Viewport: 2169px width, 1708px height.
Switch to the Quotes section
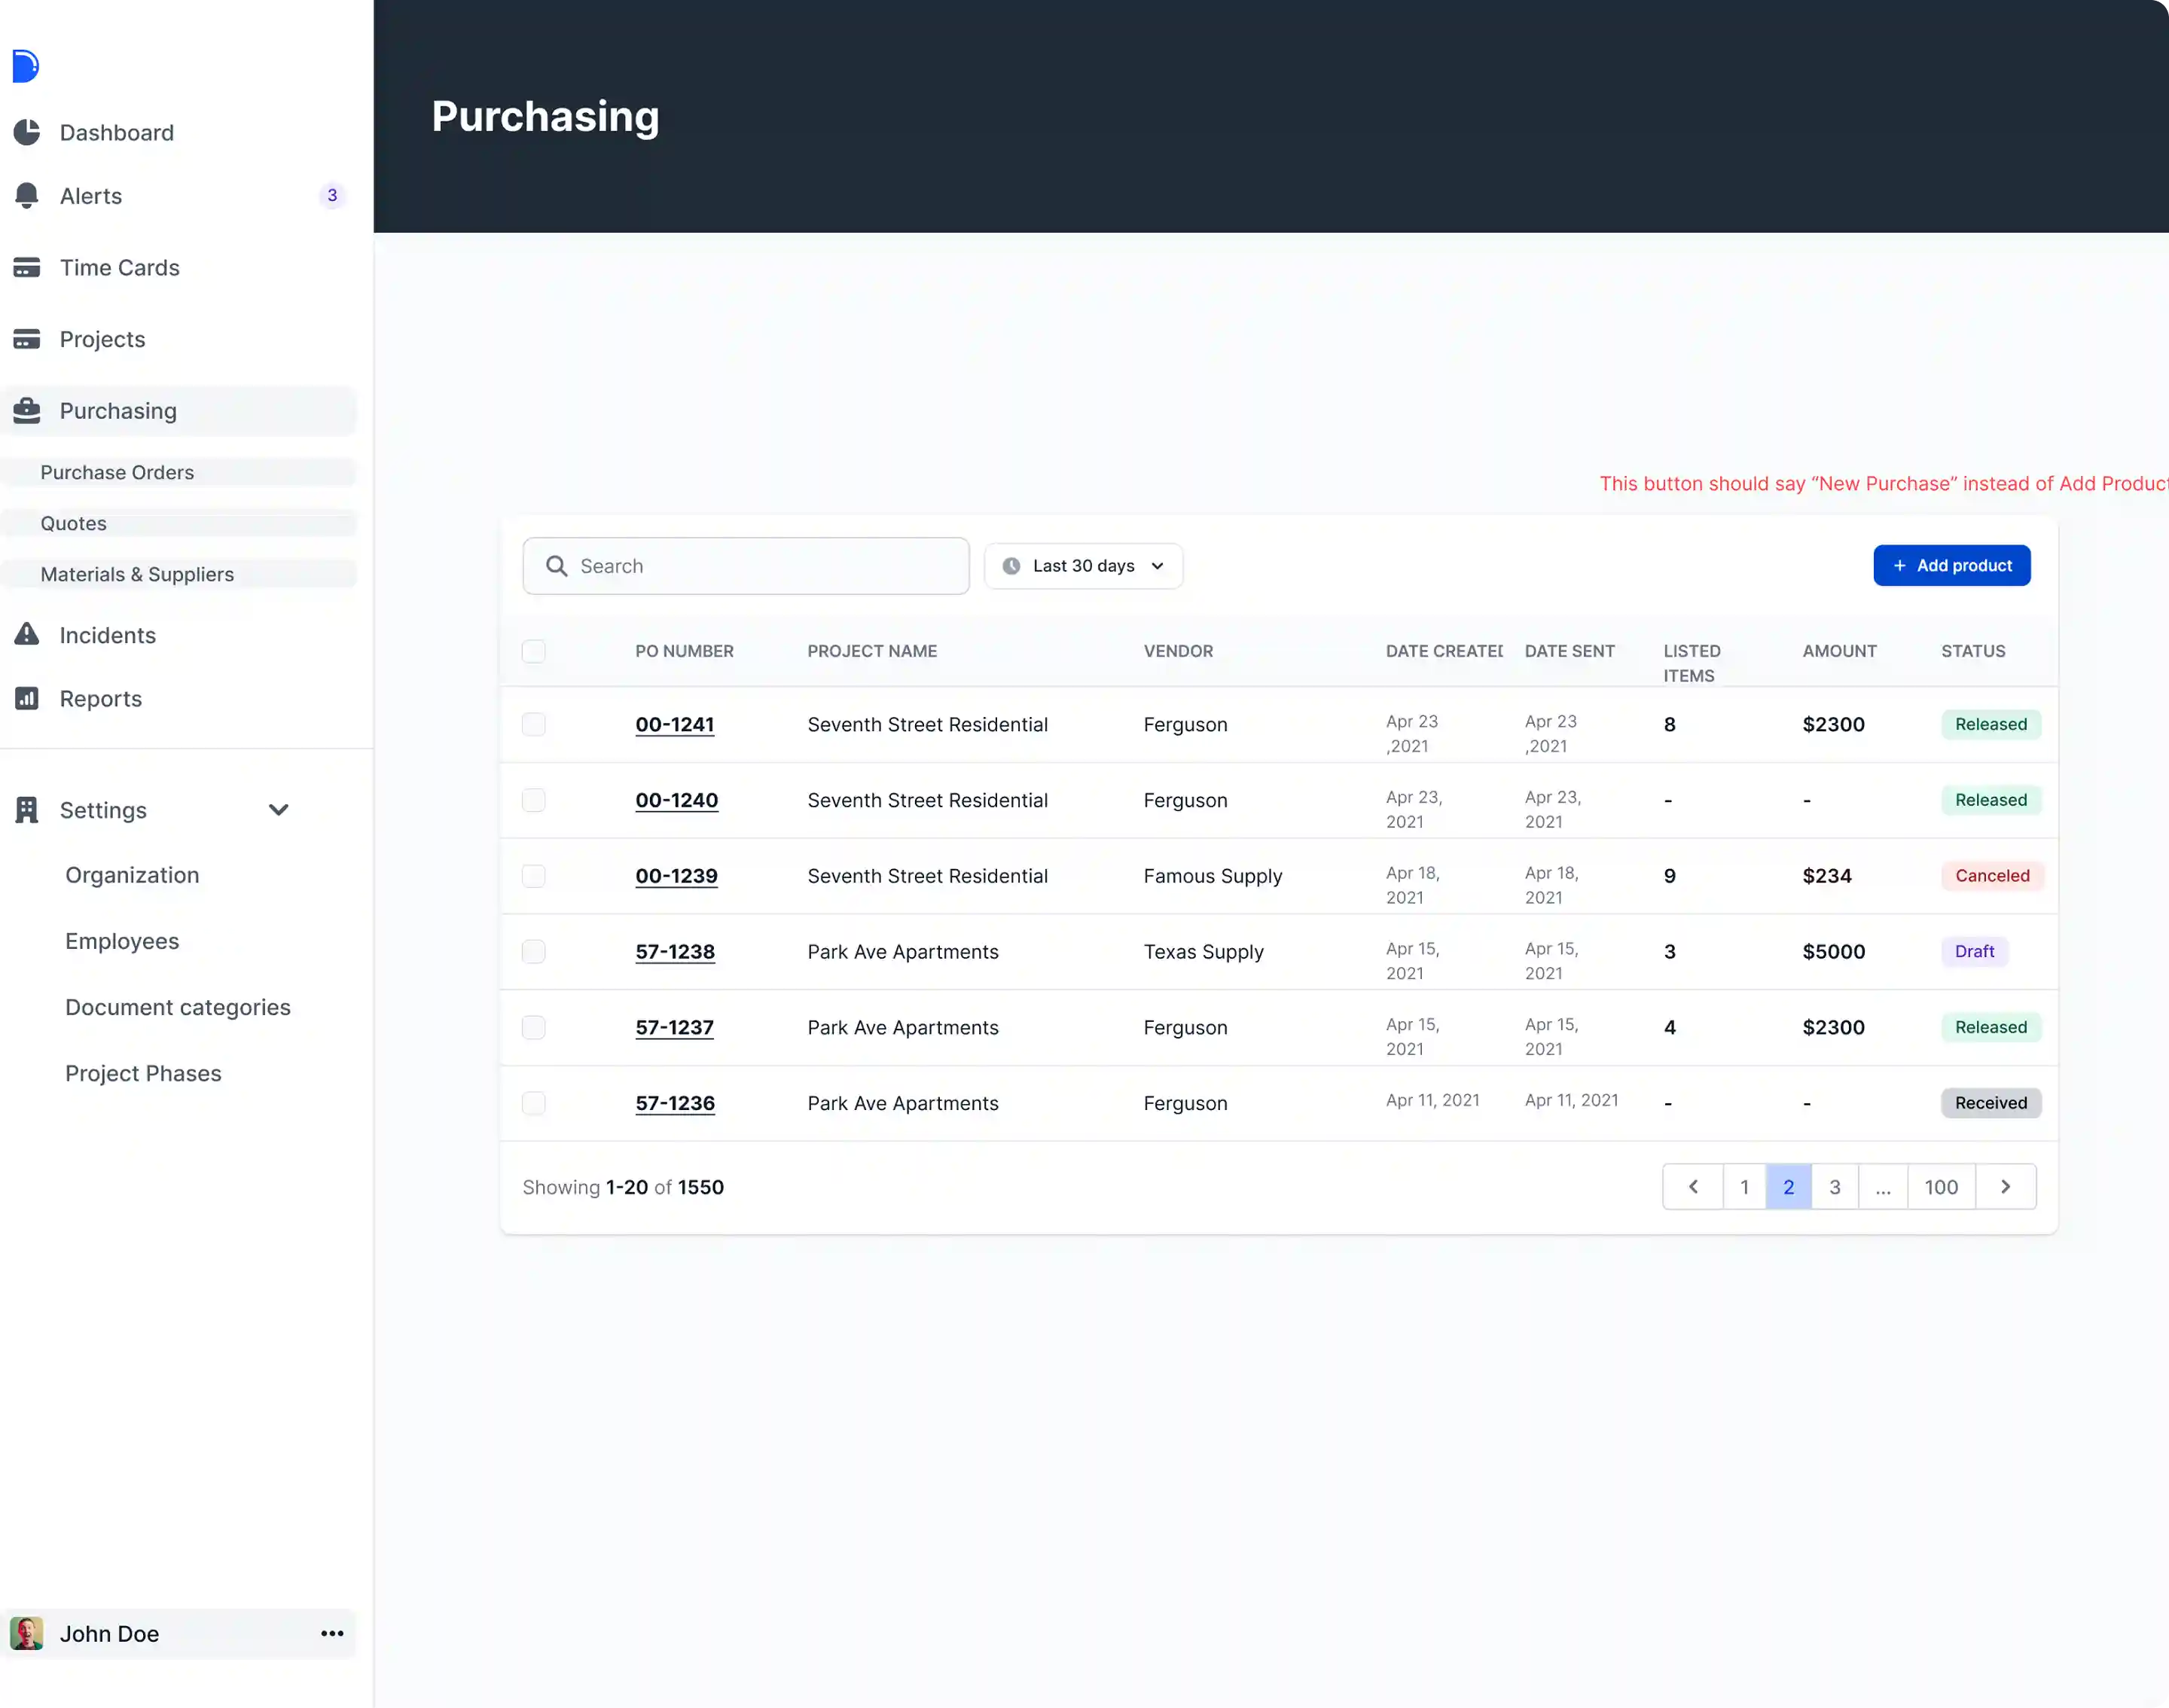pos(73,523)
